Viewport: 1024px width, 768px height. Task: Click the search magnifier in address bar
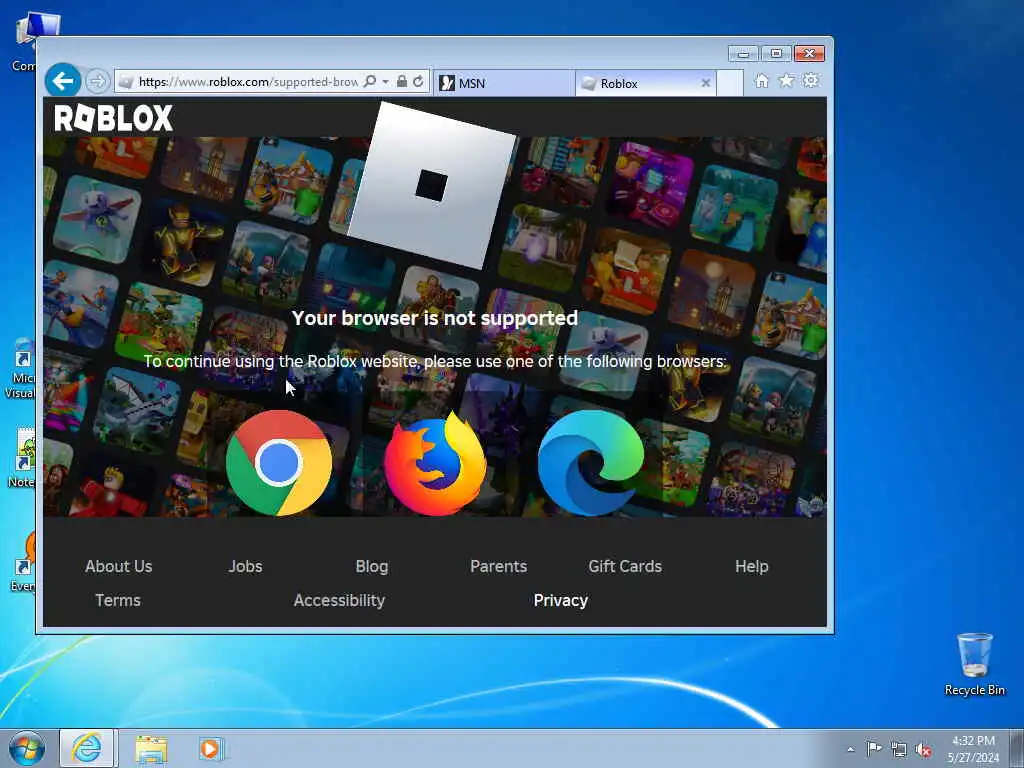[x=370, y=81]
